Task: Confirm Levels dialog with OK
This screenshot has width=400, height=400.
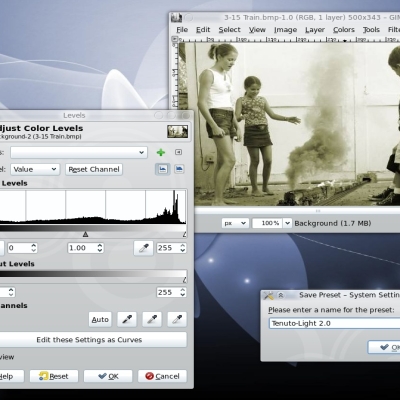Action: coord(108,376)
